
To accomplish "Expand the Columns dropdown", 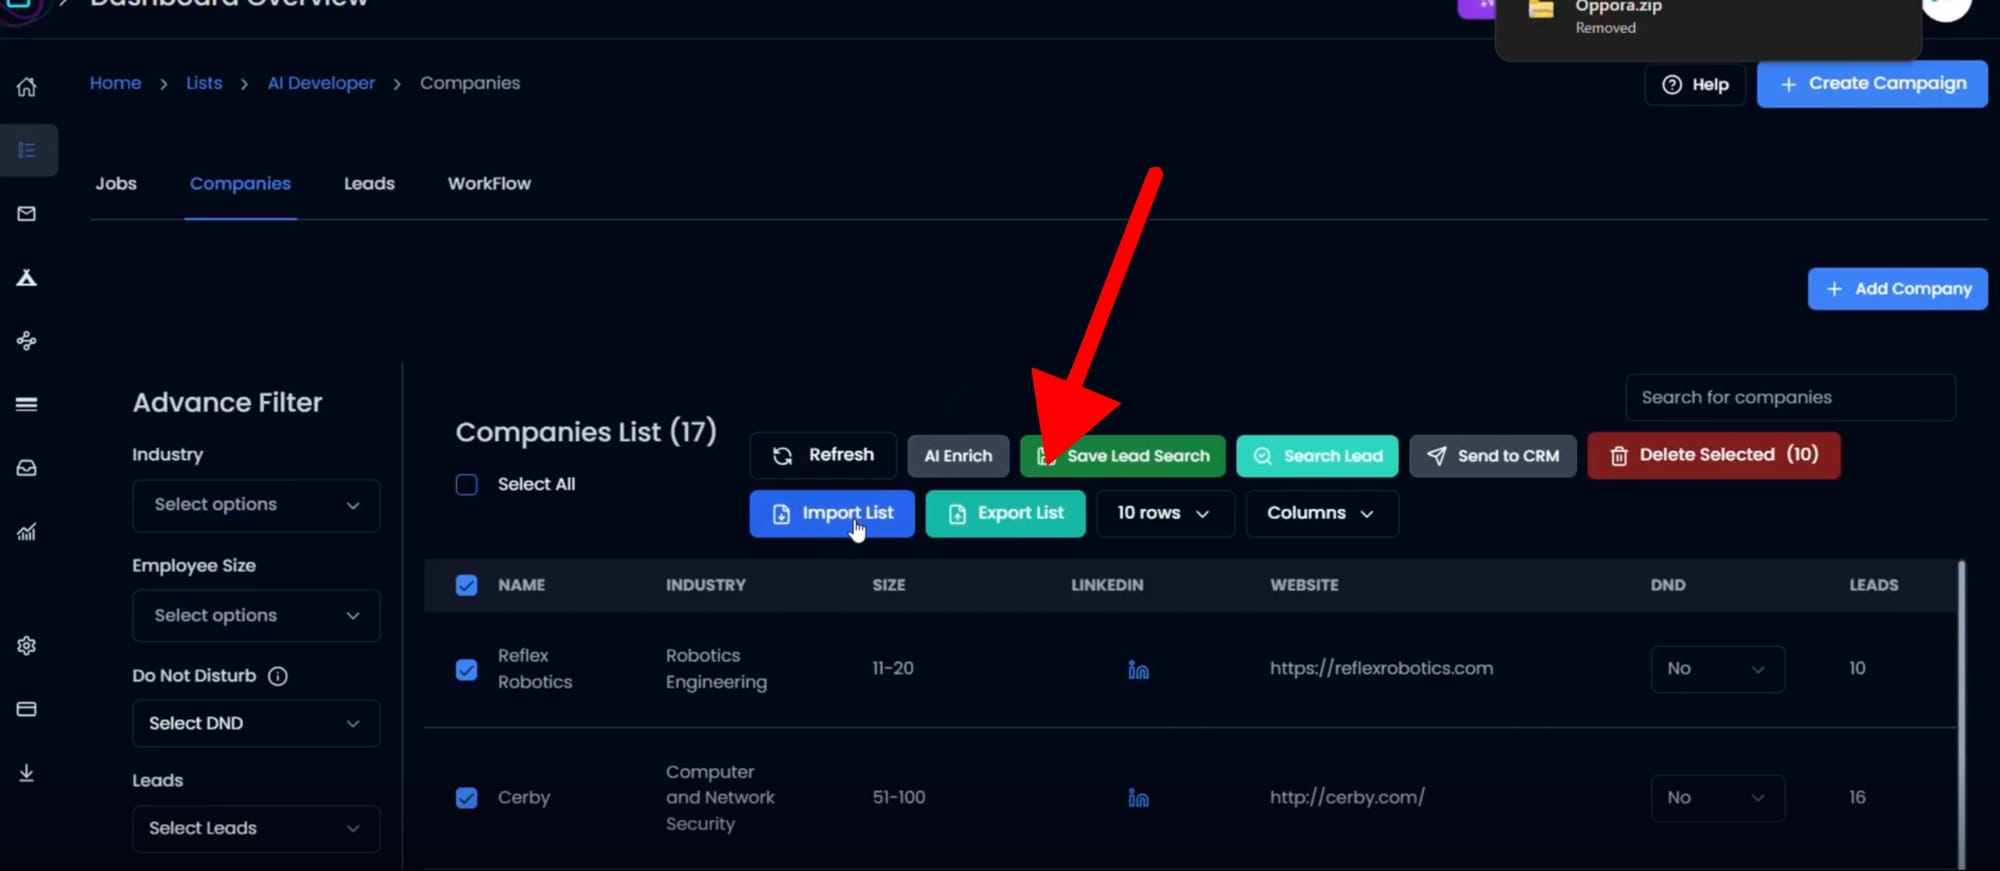I will (1321, 513).
